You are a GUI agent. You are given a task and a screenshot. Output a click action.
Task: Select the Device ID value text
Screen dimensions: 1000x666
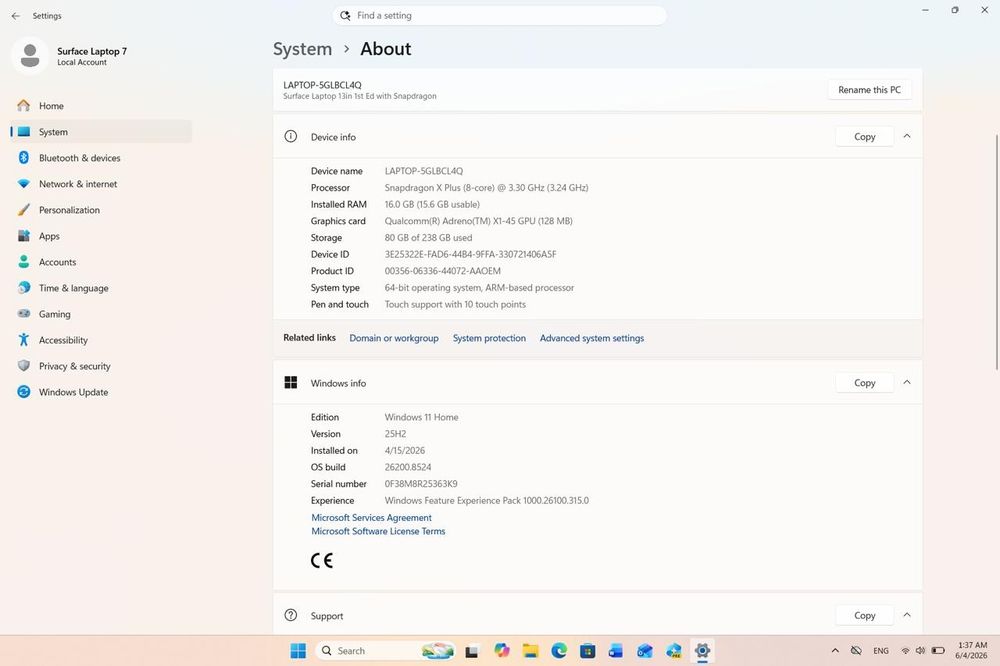pos(470,255)
